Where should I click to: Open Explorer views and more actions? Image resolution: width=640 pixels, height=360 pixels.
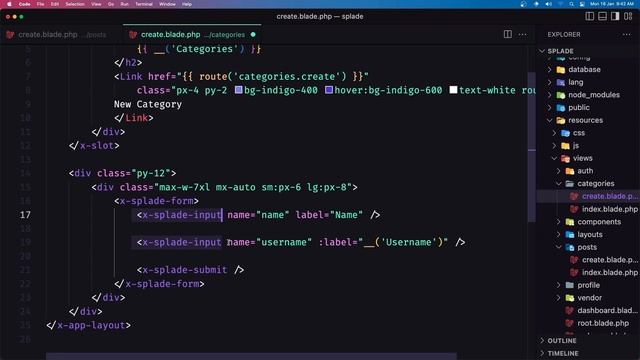(627, 35)
